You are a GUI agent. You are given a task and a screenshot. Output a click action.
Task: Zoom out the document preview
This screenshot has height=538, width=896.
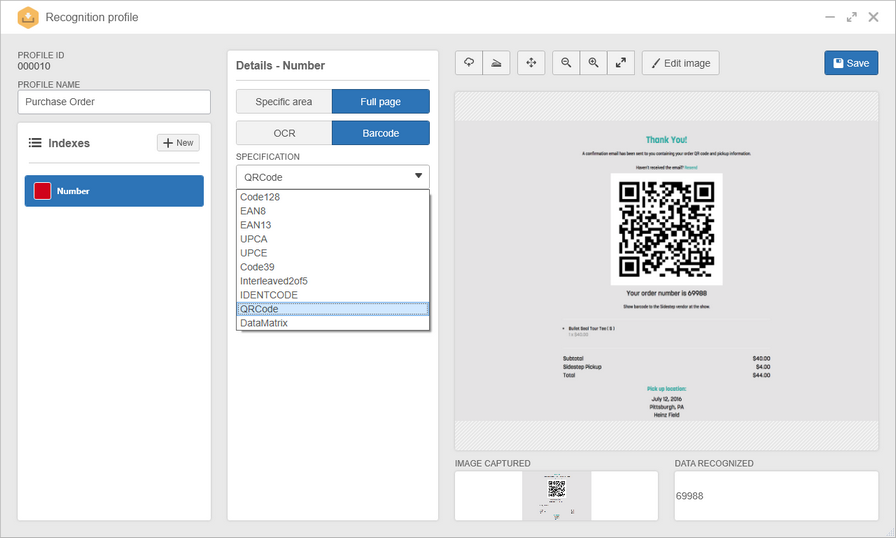click(x=566, y=63)
